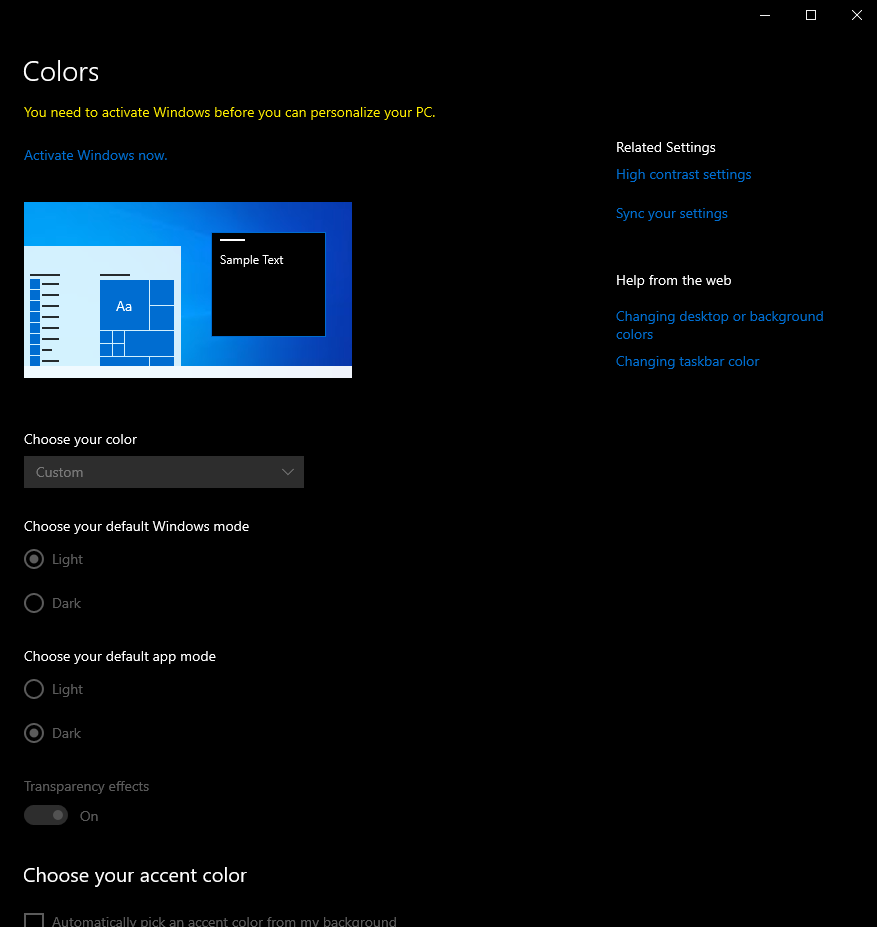Click the Choose your default app mode label
The width and height of the screenshot is (877, 927).
tap(119, 656)
